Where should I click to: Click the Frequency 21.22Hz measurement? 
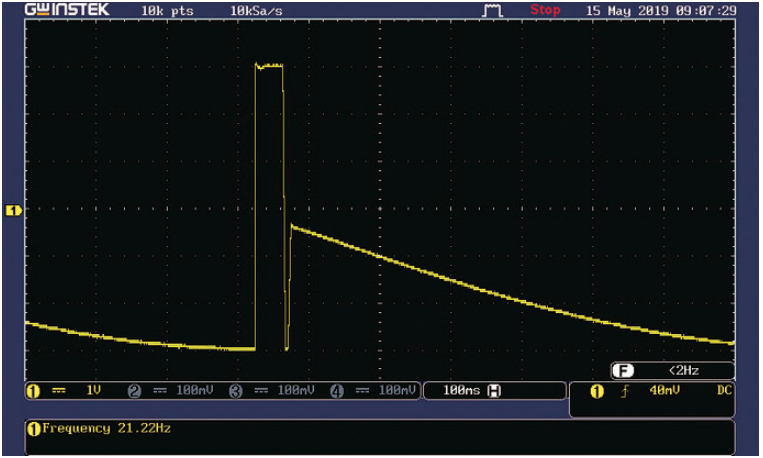pyautogui.click(x=106, y=428)
